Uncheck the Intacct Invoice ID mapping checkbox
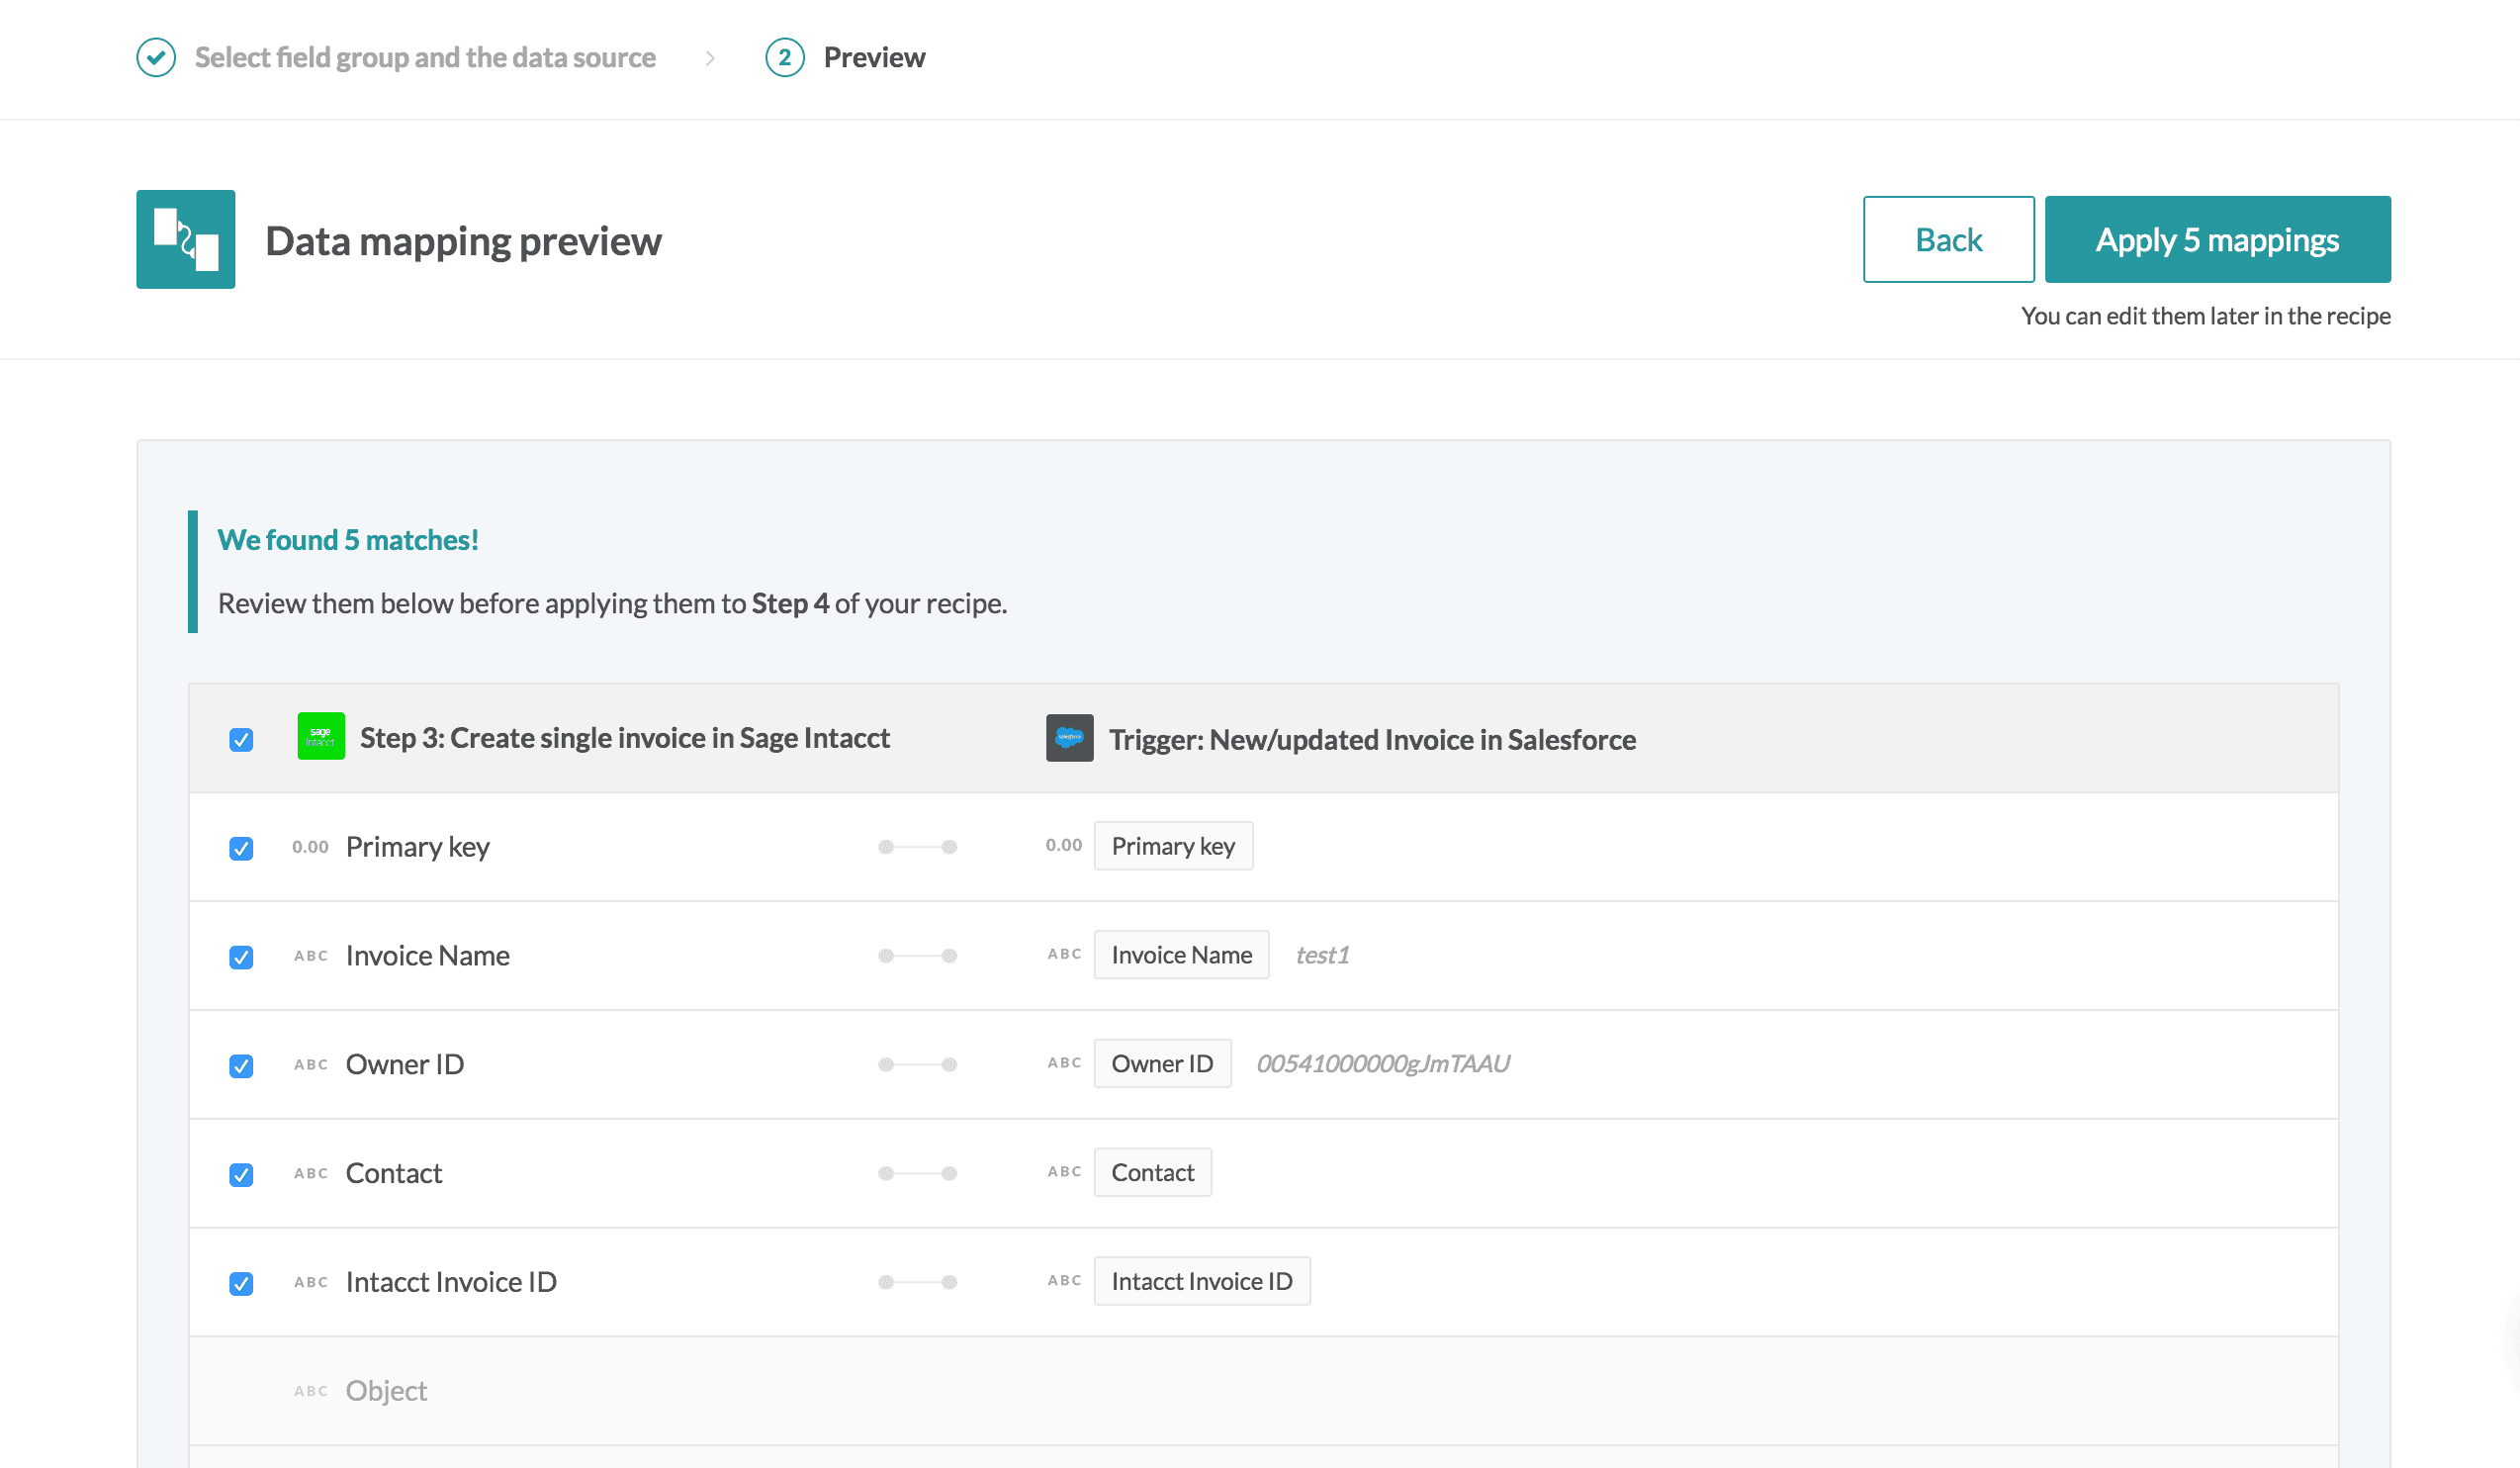This screenshot has height=1468, width=2520. click(x=241, y=1284)
